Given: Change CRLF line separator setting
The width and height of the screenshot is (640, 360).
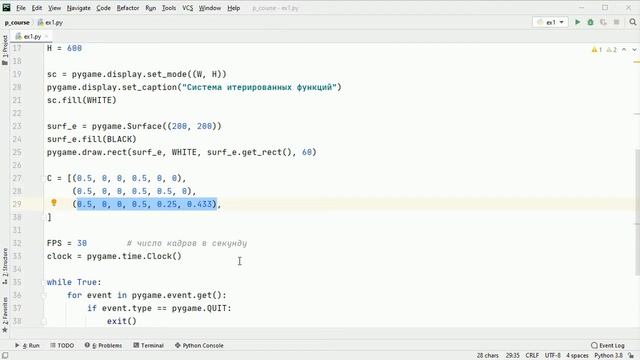Looking at the screenshot, I should click(532, 356).
